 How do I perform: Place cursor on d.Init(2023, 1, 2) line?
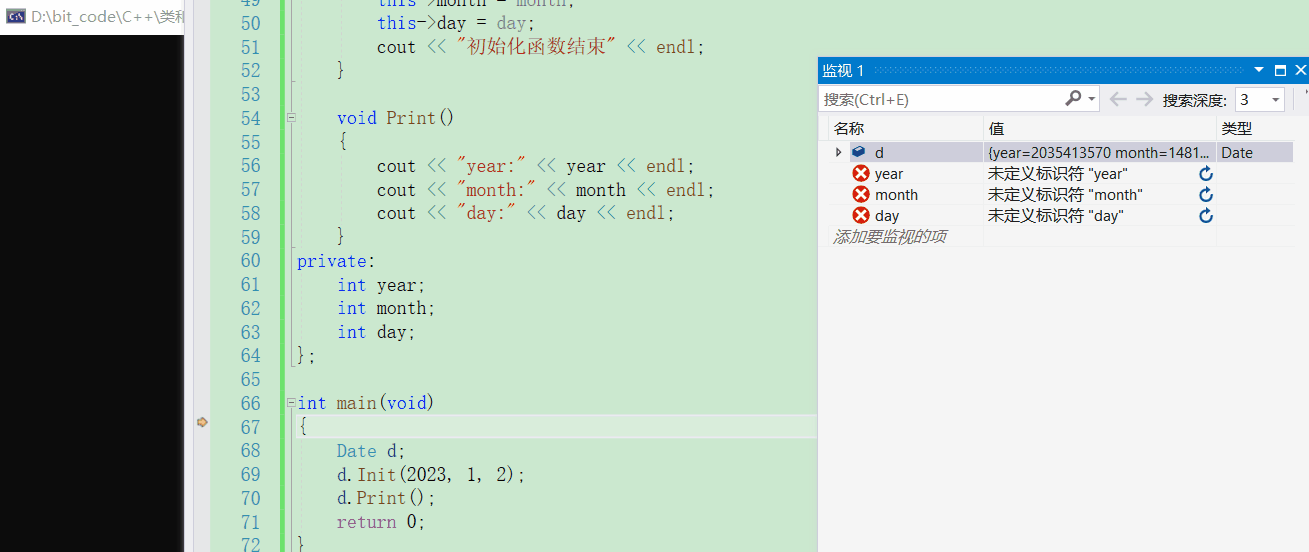[431, 474]
